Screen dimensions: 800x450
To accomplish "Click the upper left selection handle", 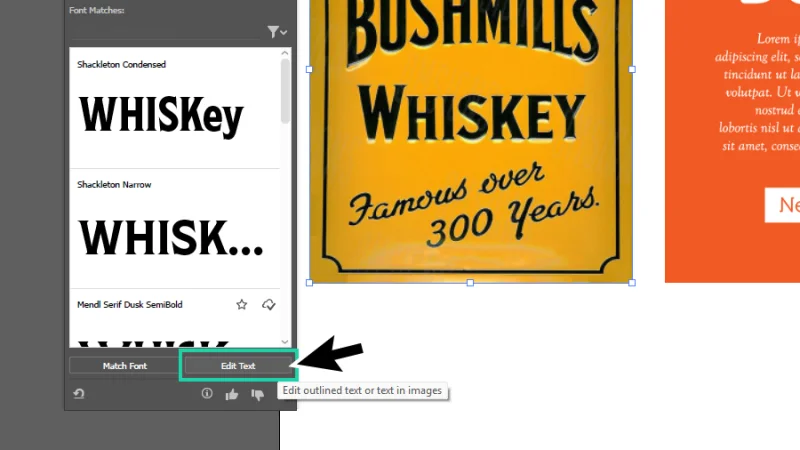I will point(309,69).
